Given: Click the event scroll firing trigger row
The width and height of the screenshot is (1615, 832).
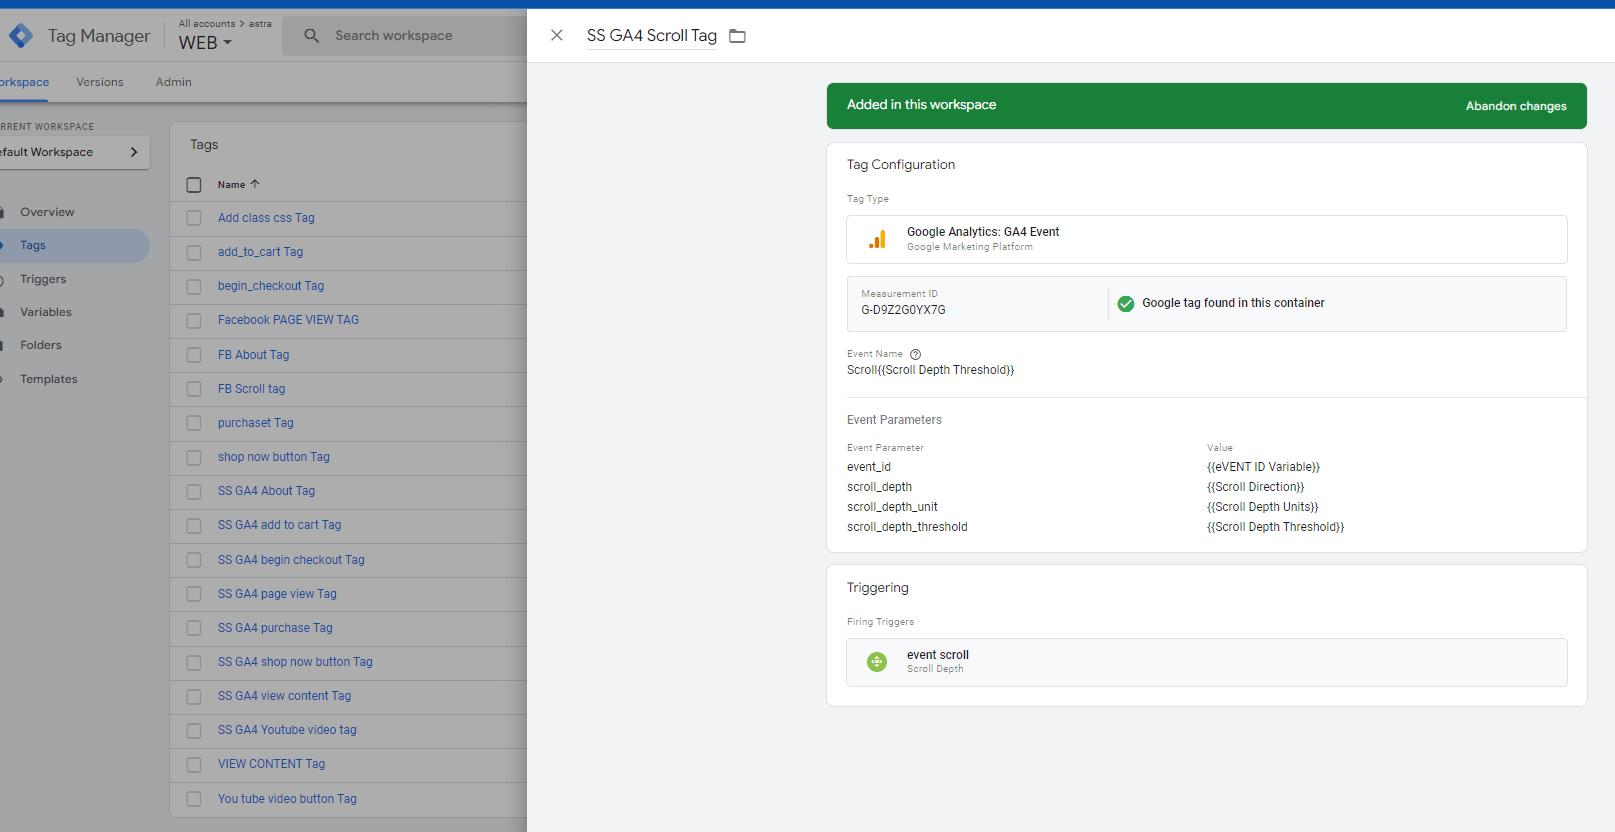Looking at the screenshot, I should 1207,662.
